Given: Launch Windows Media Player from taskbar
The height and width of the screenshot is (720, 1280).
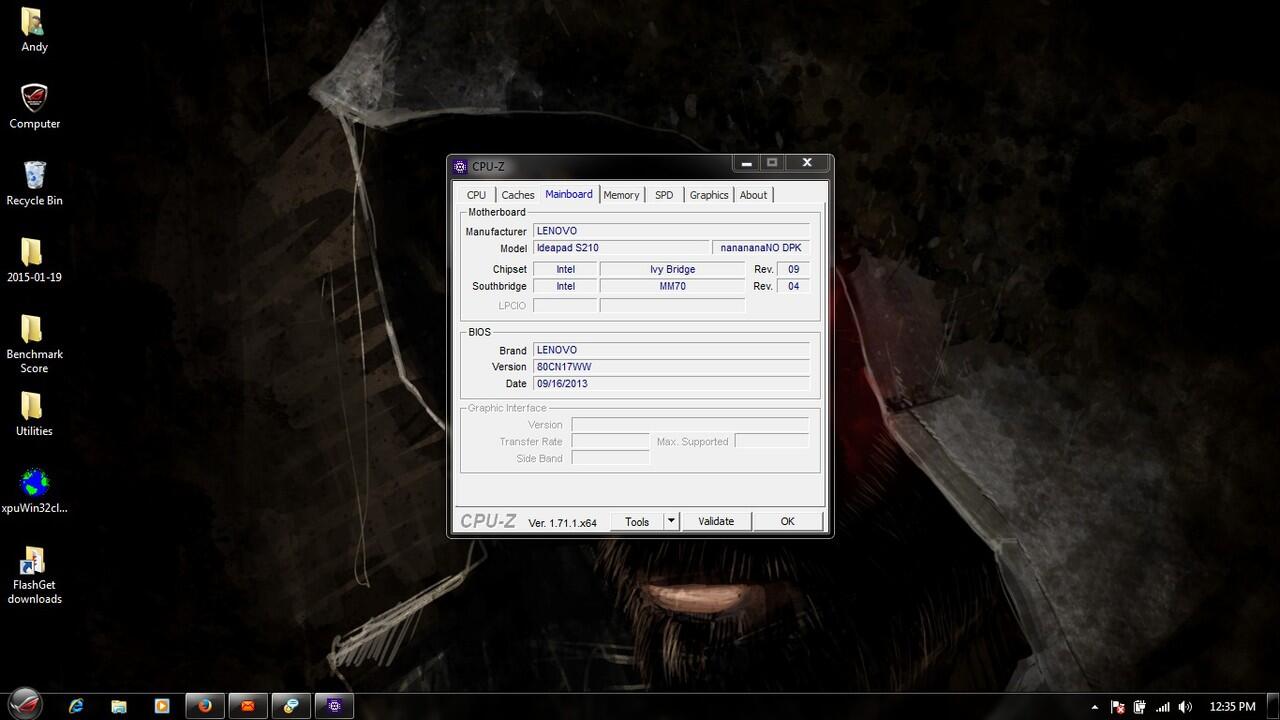Looking at the screenshot, I should tap(161, 706).
